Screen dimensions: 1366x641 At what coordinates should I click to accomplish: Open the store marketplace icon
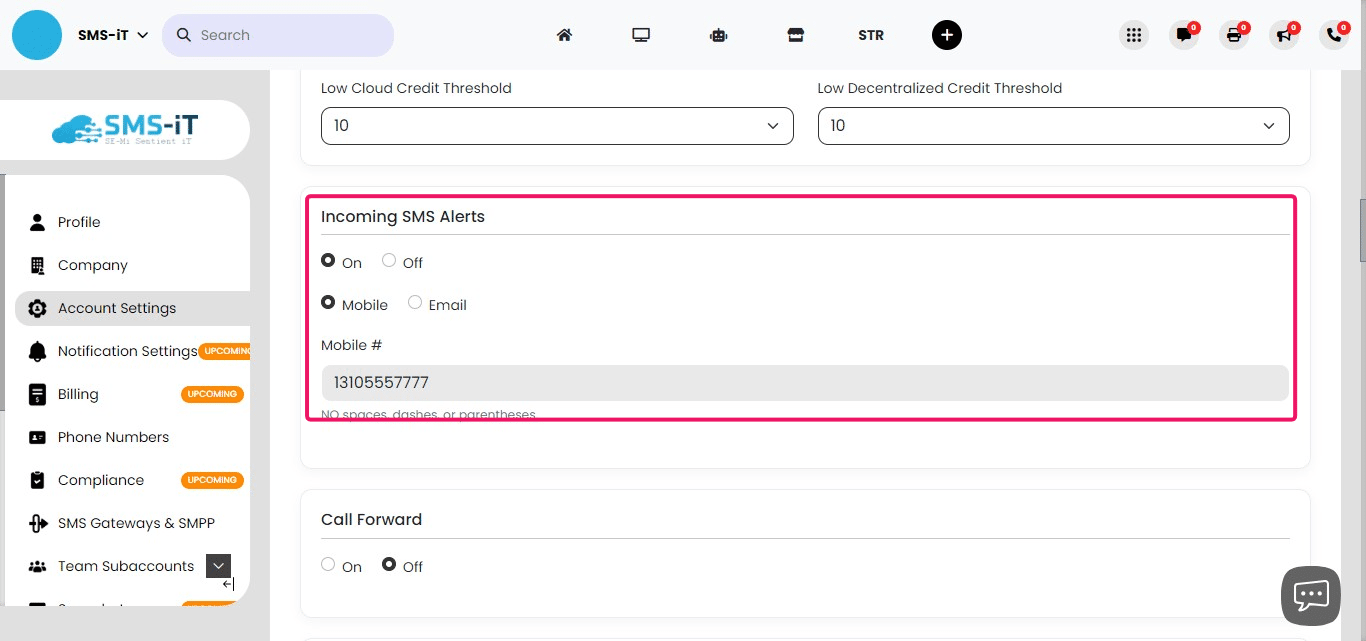(x=795, y=35)
